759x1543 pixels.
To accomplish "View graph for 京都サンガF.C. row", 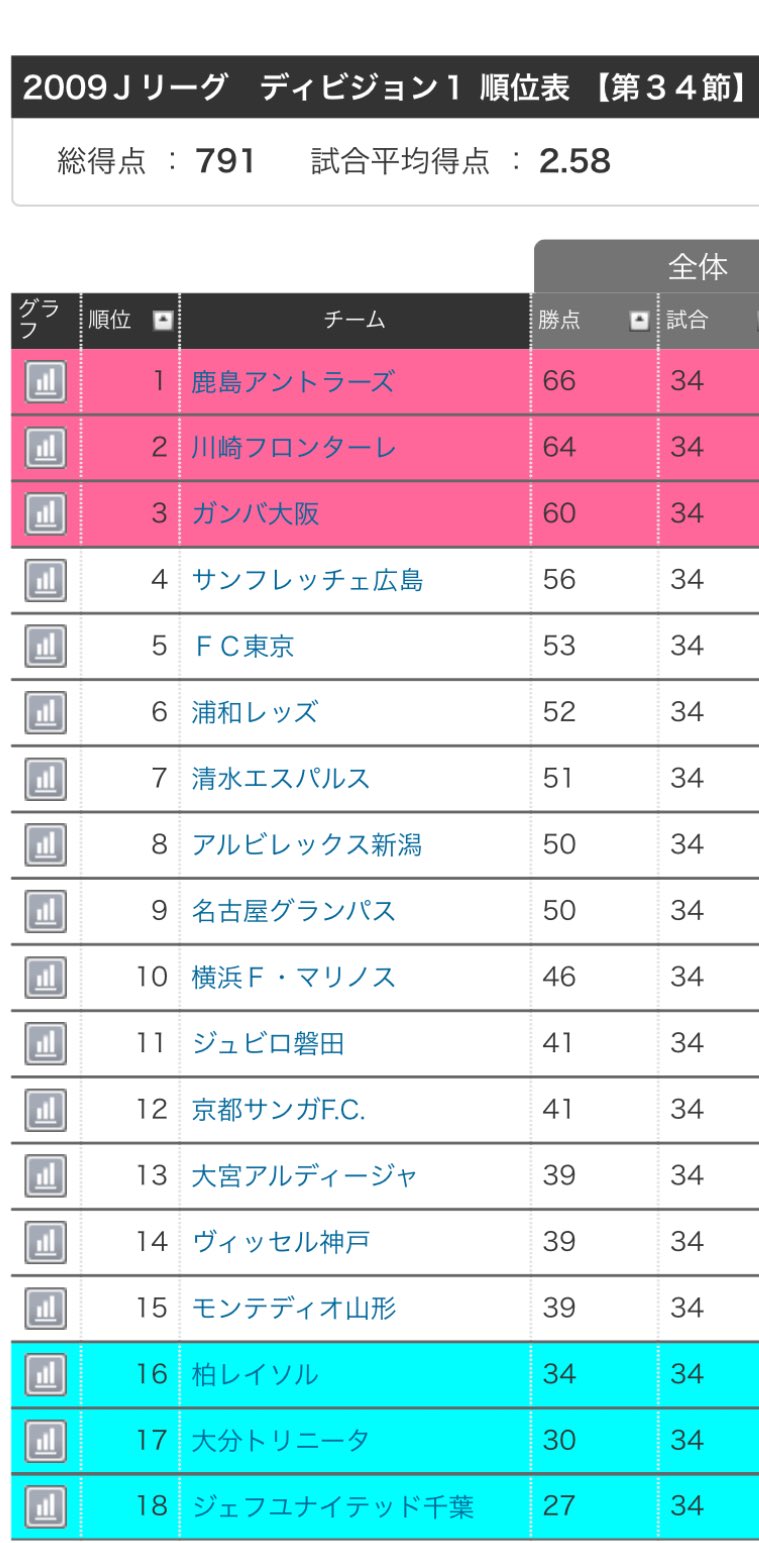I will (x=45, y=1109).
